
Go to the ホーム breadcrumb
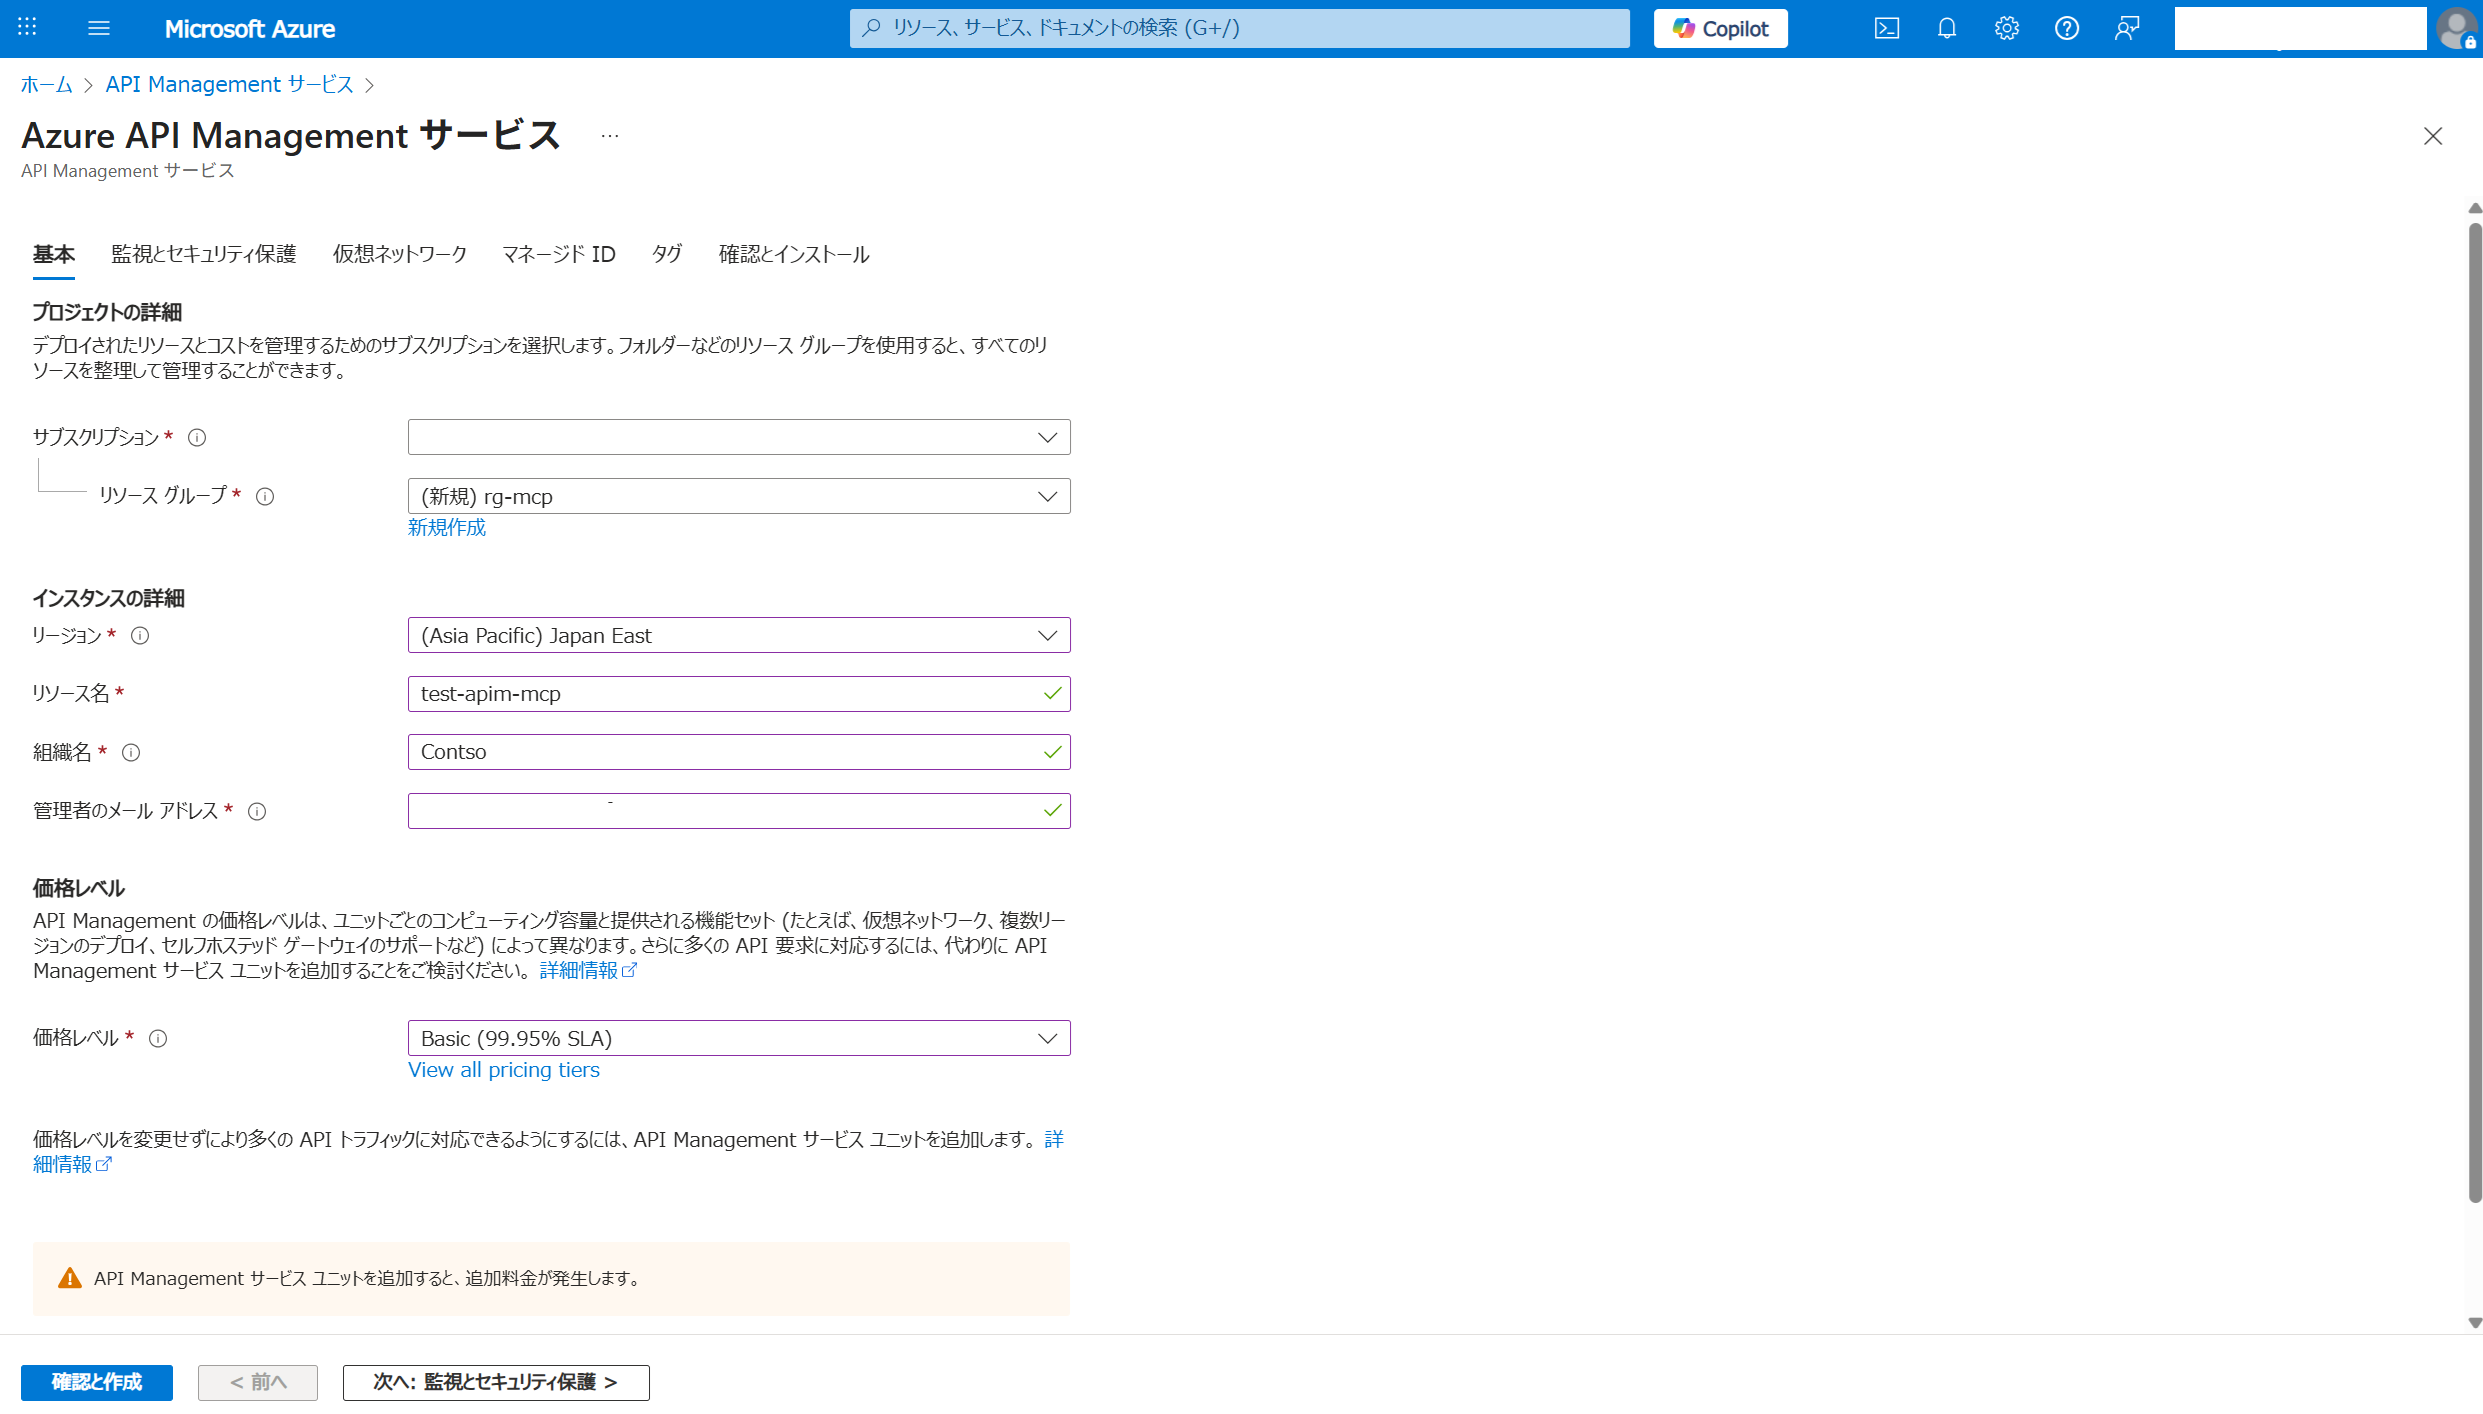(46, 84)
